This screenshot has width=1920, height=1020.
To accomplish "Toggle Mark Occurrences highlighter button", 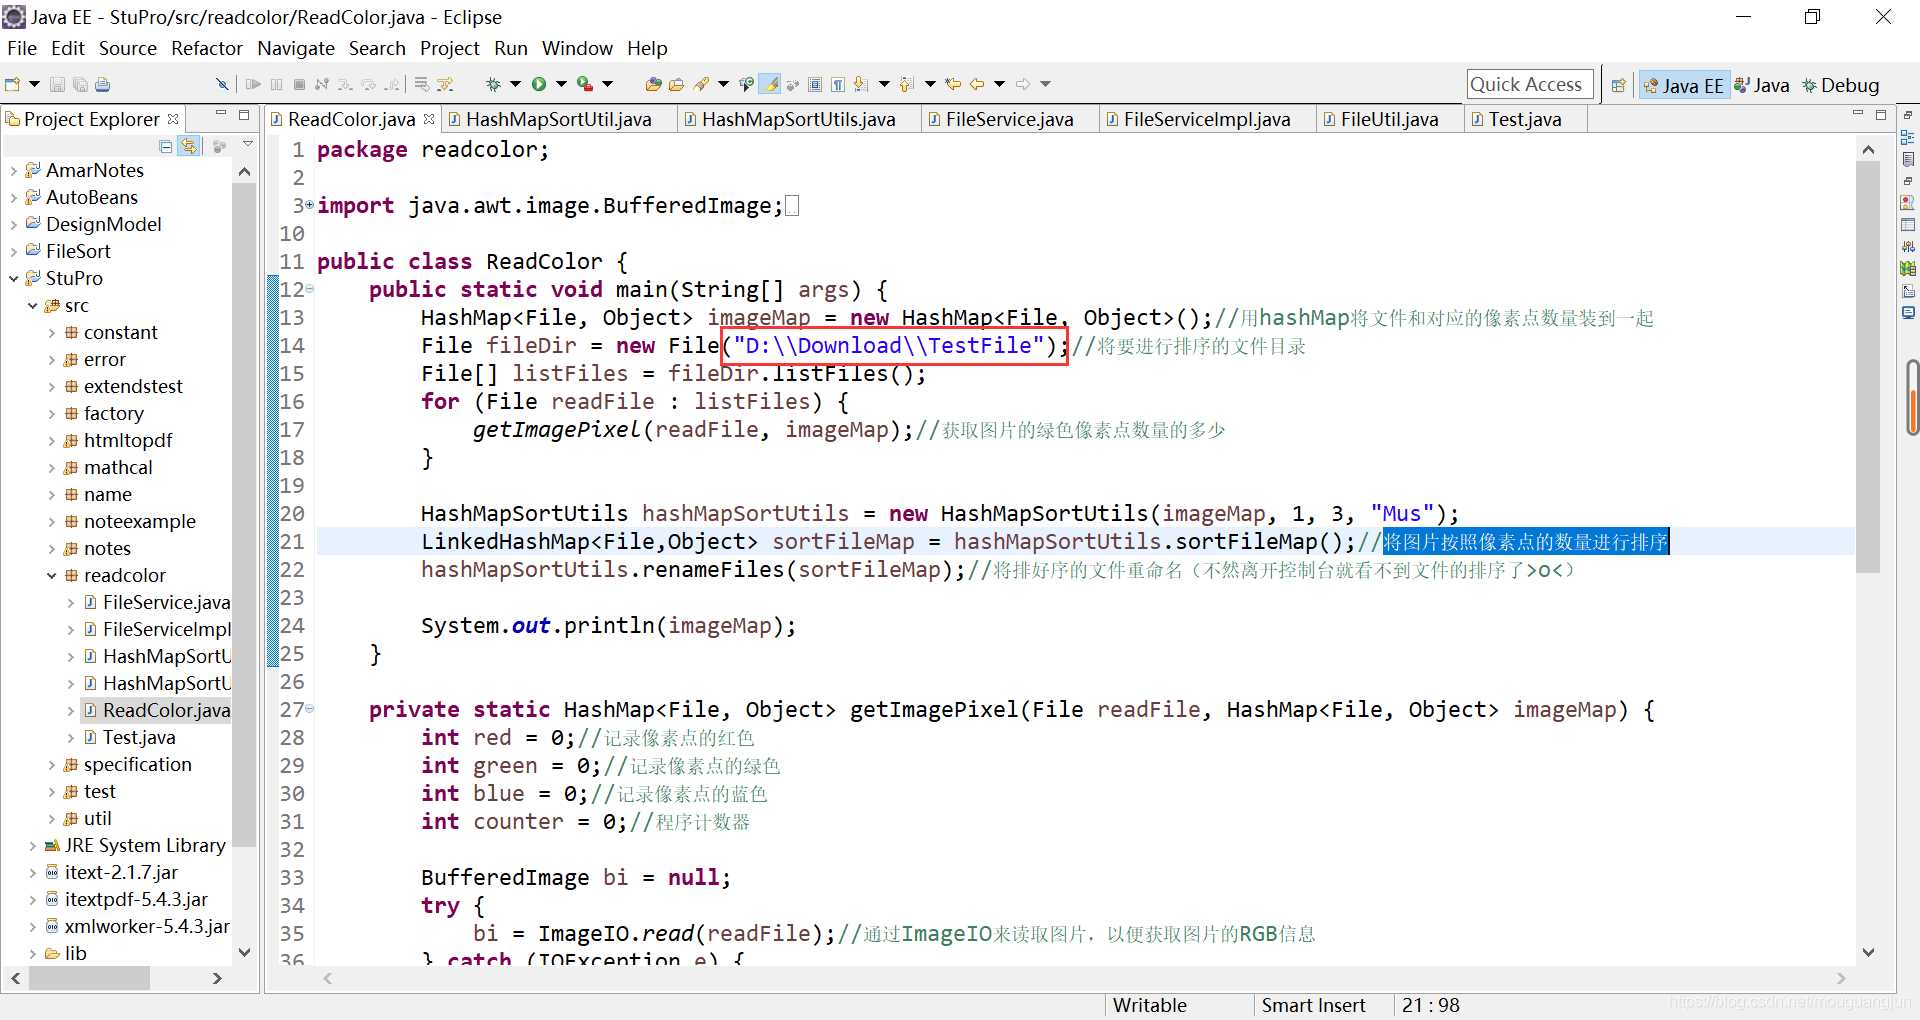I will click(770, 85).
